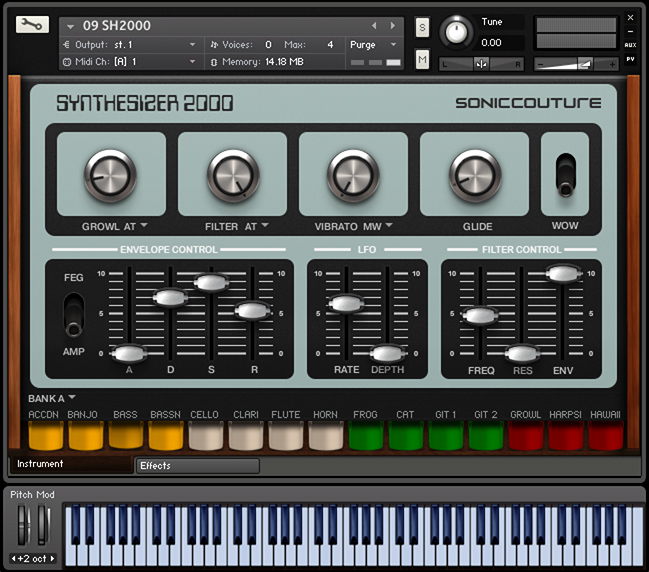Open the Purge dropdown menu
The height and width of the screenshot is (572, 649).
tap(374, 44)
